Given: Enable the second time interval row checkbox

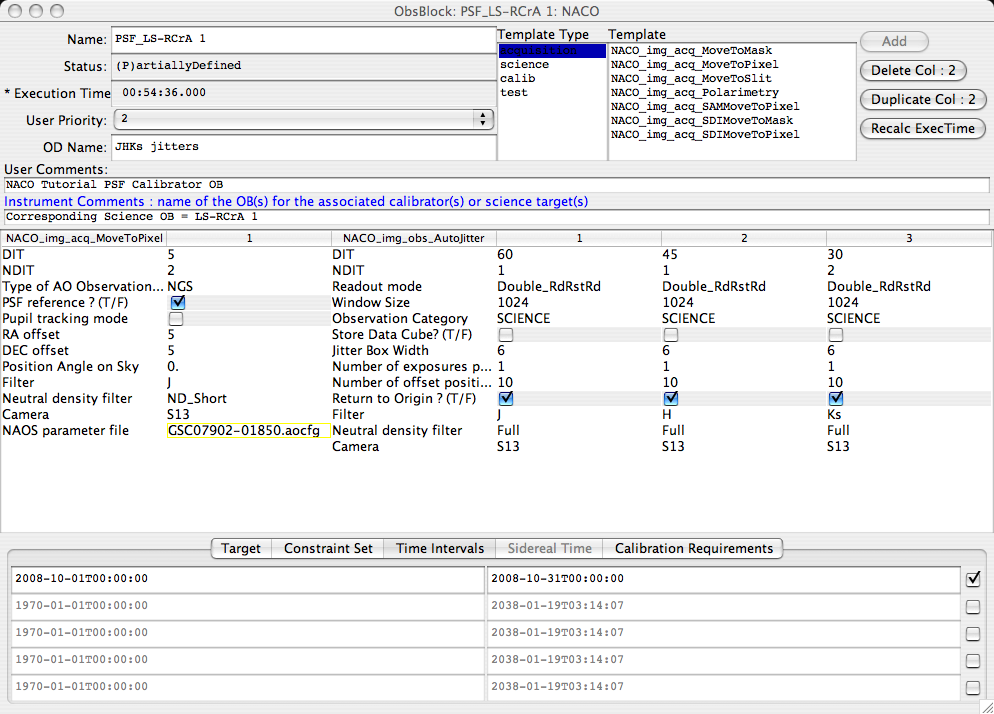Looking at the screenshot, I should (973, 607).
